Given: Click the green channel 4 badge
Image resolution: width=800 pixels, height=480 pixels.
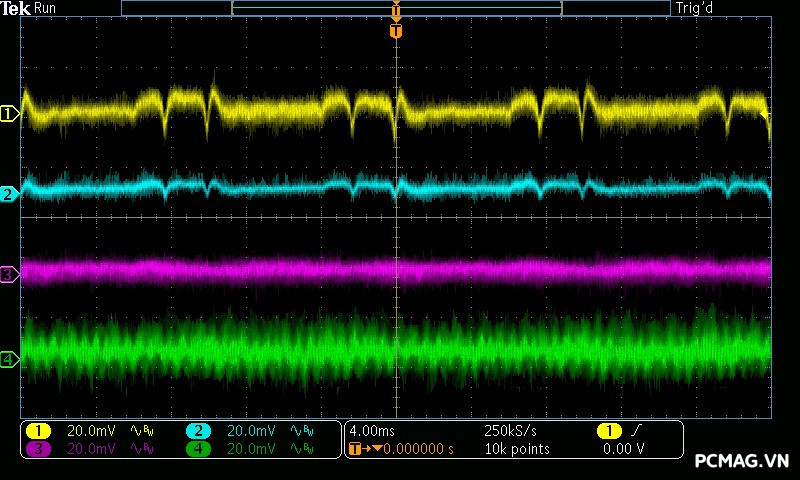Looking at the screenshot, I should [x=198, y=449].
